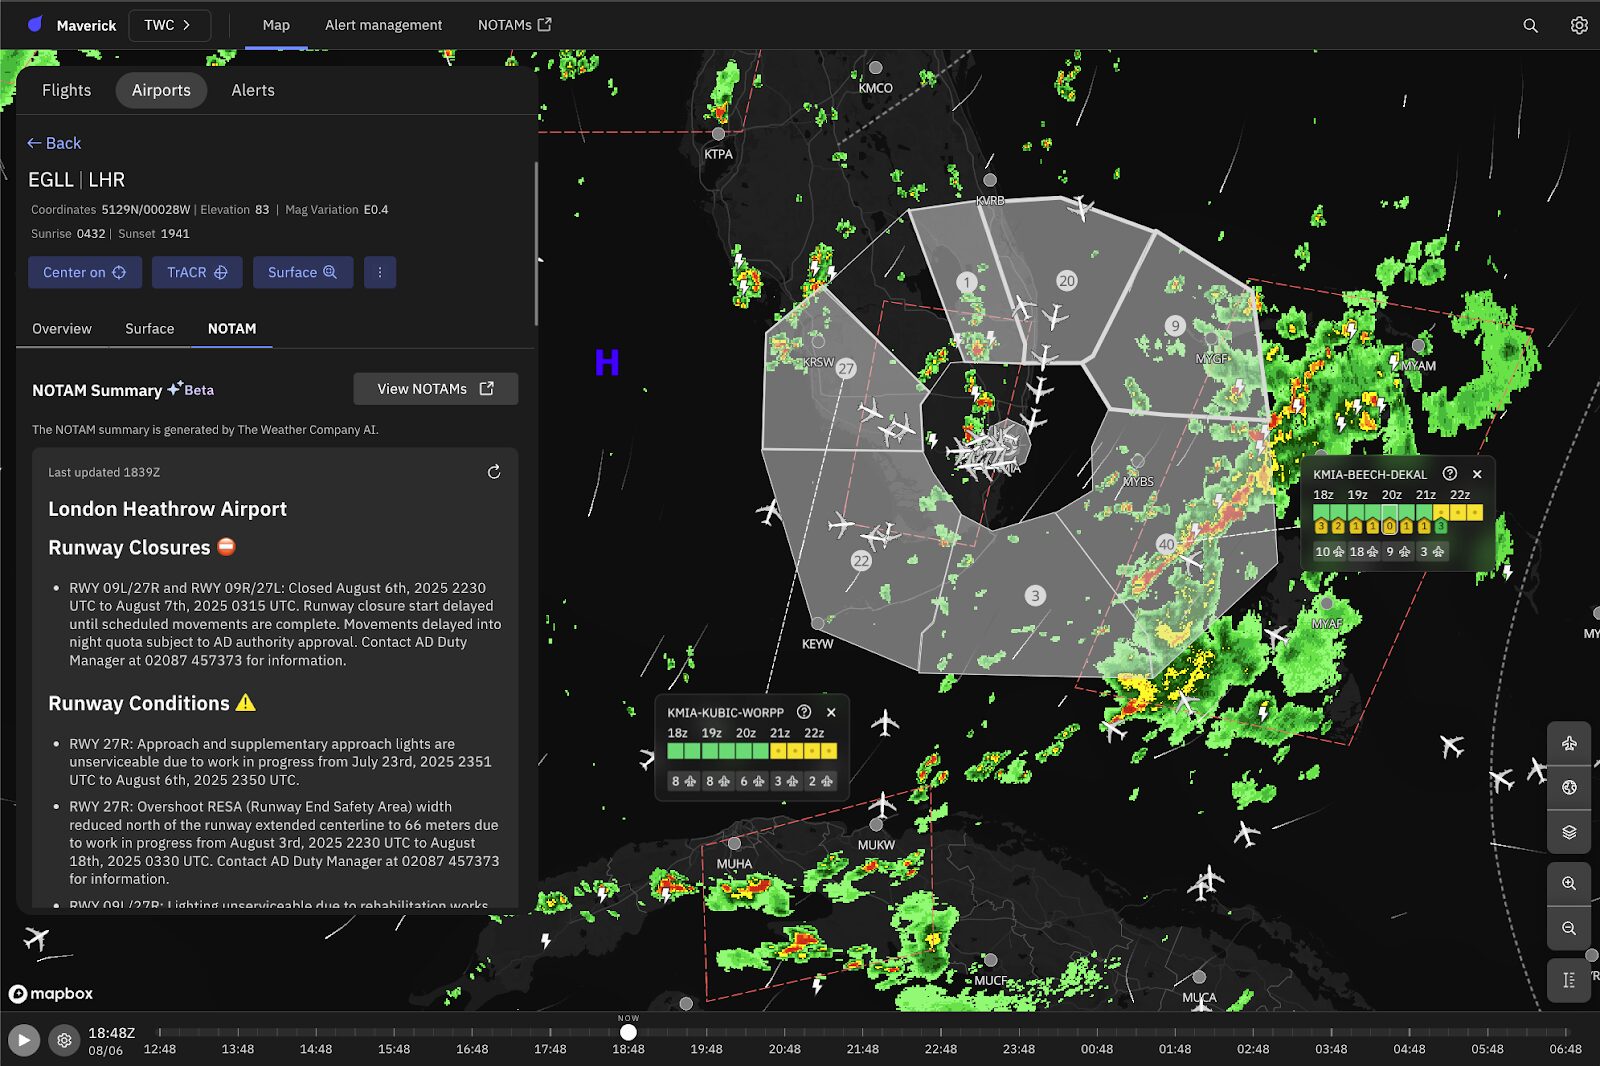This screenshot has width=1600, height=1066.
Task: Open help for KMIA-BEECH-DEKAL route
Action: click(x=1450, y=474)
